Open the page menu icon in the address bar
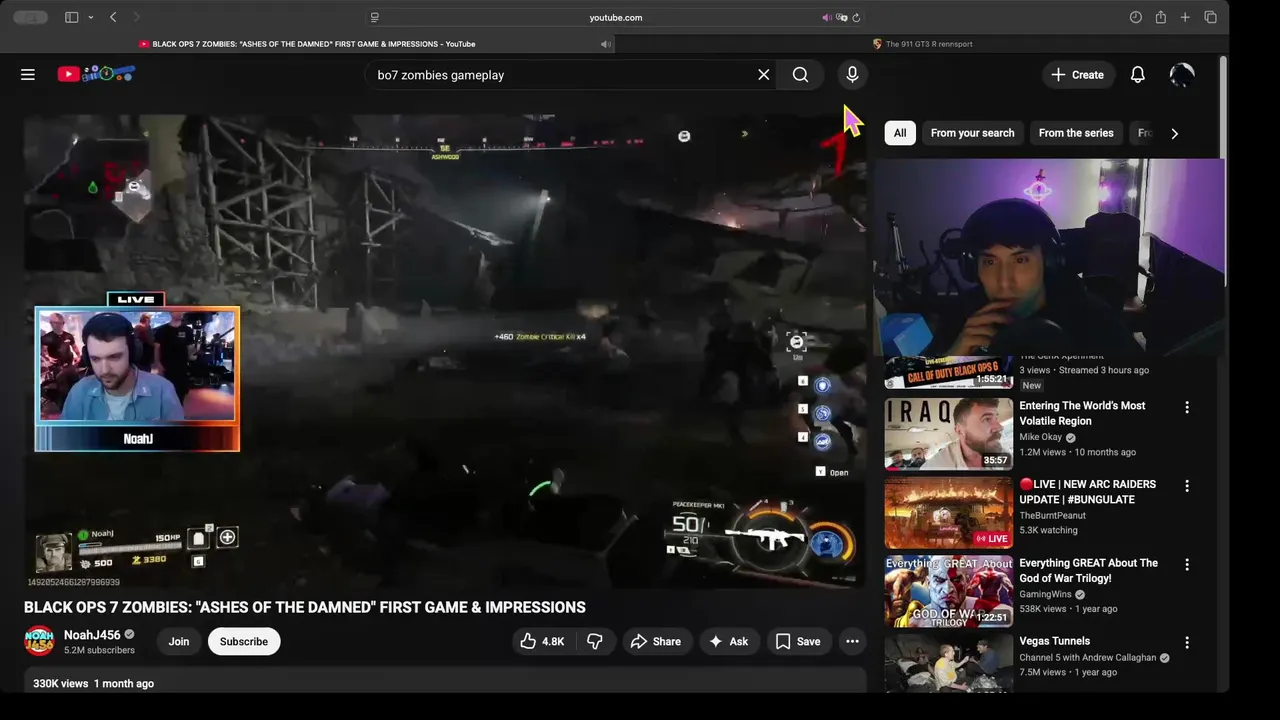Image resolution: width=1280 pixels, height=720 pixels. click(x=375, y=17)
